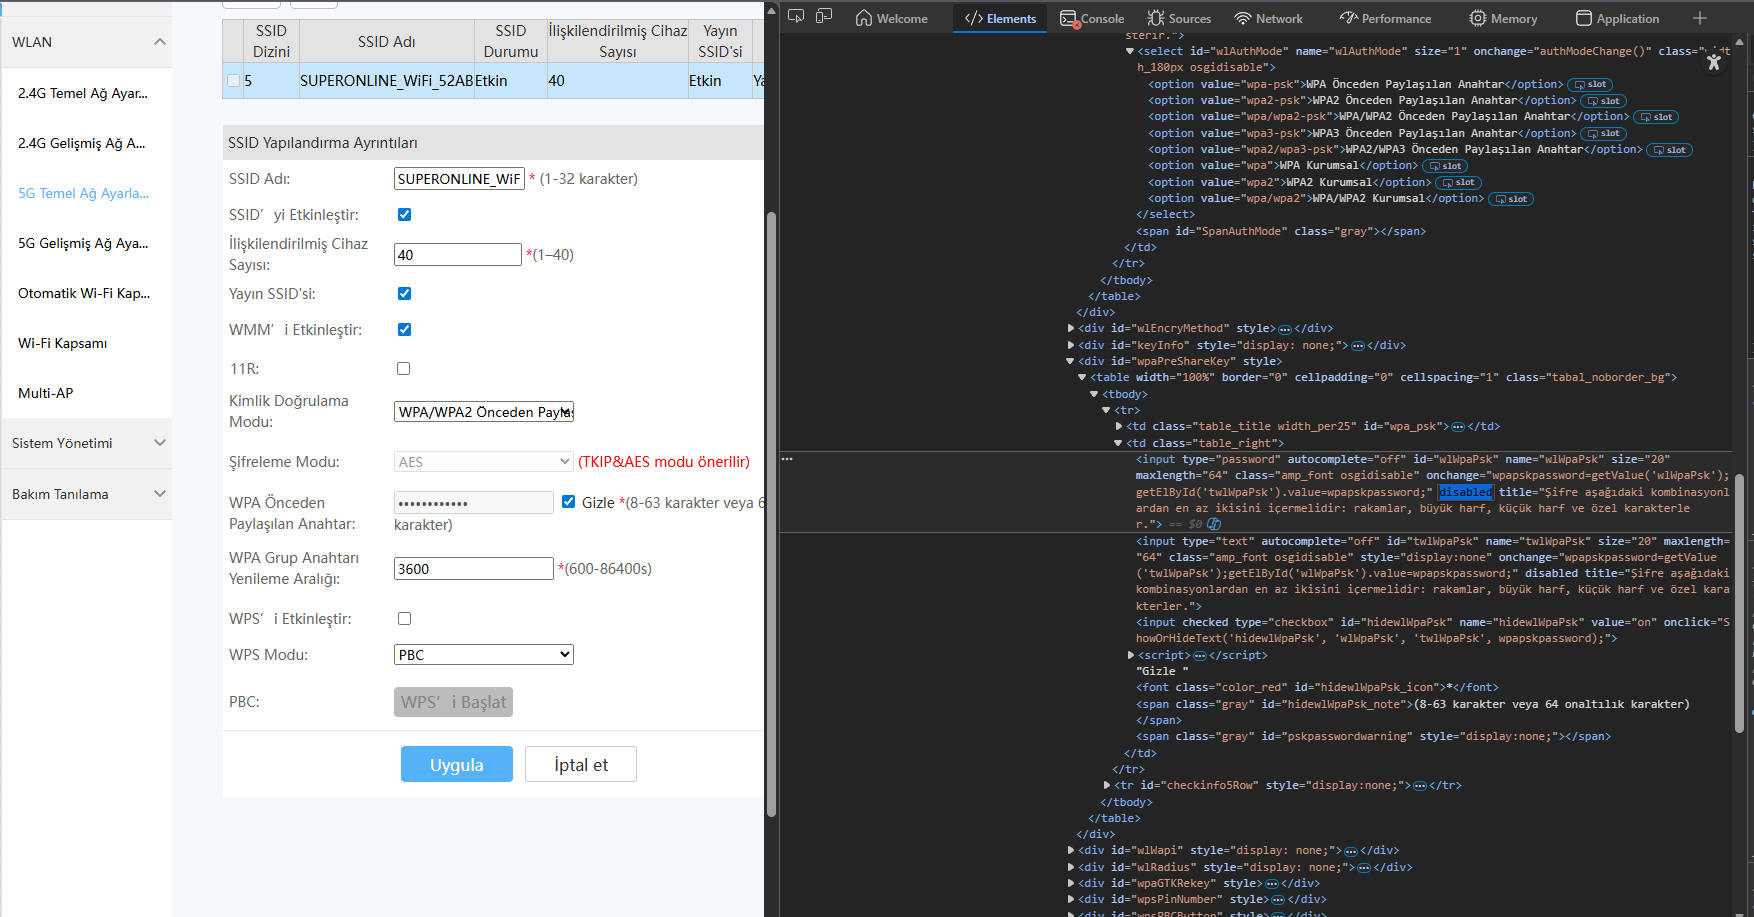This screenshot has width=1754, height=917.
Task: Expand collapsed ellipsis in wlEncryMethod div
Action: tap(1285, 329)
